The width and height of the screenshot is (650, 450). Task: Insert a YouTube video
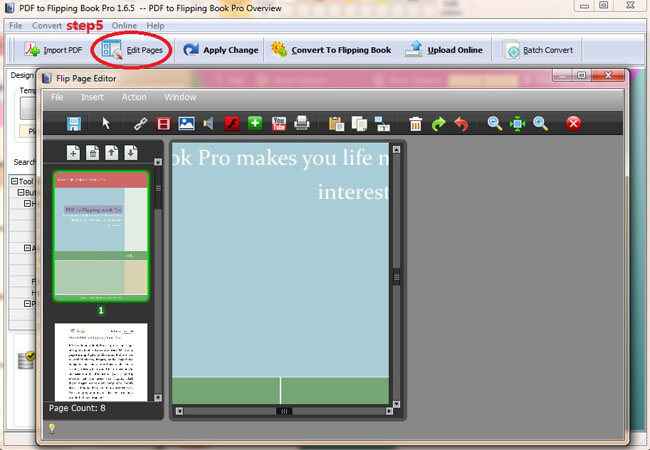tap(279, 123)
